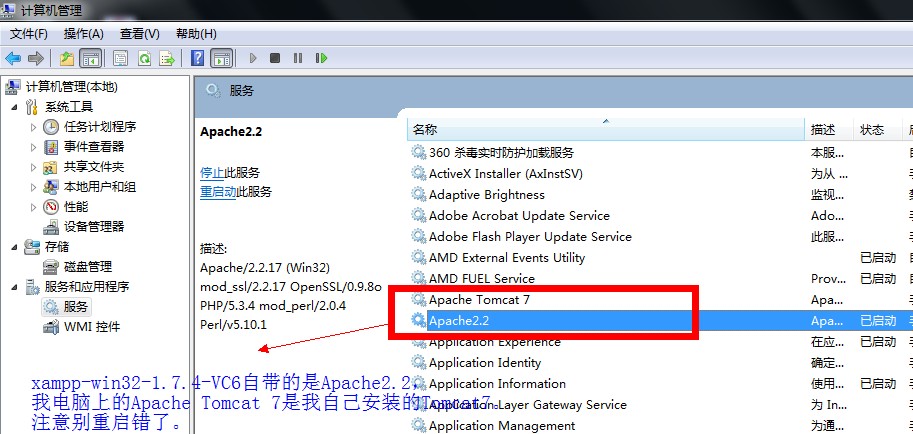913x434 pixels.
Task: Click gear icon beside Application Identity
Action: point(419,362)
